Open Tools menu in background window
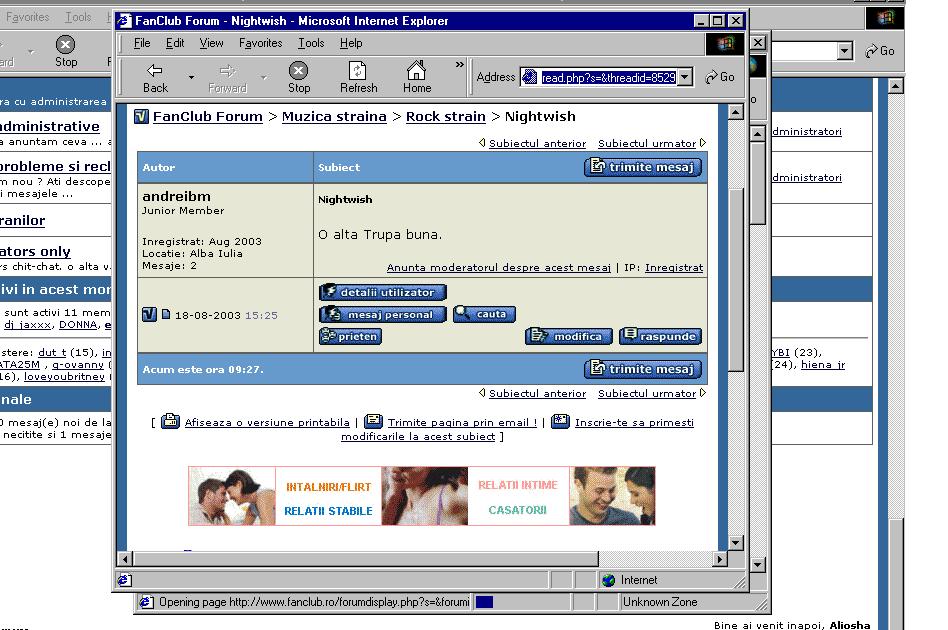 pos(78,17)
